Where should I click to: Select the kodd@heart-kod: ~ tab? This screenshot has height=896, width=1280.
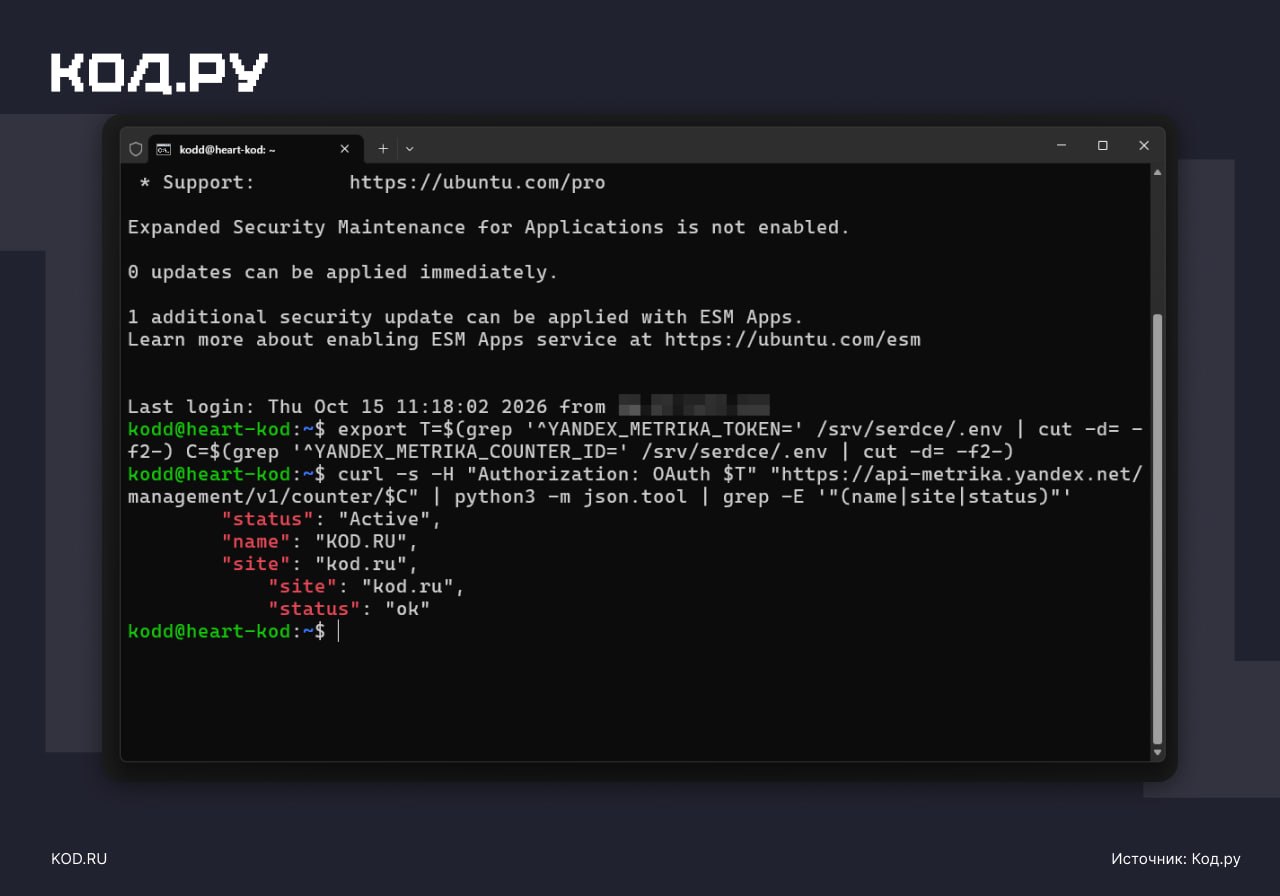click(x=255, y=149)
